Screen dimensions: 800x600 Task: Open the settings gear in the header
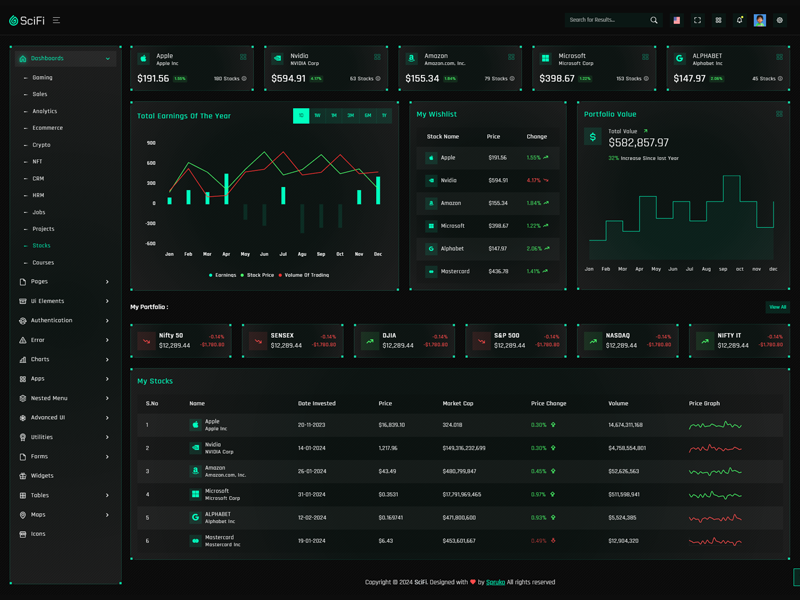[780, 20]
